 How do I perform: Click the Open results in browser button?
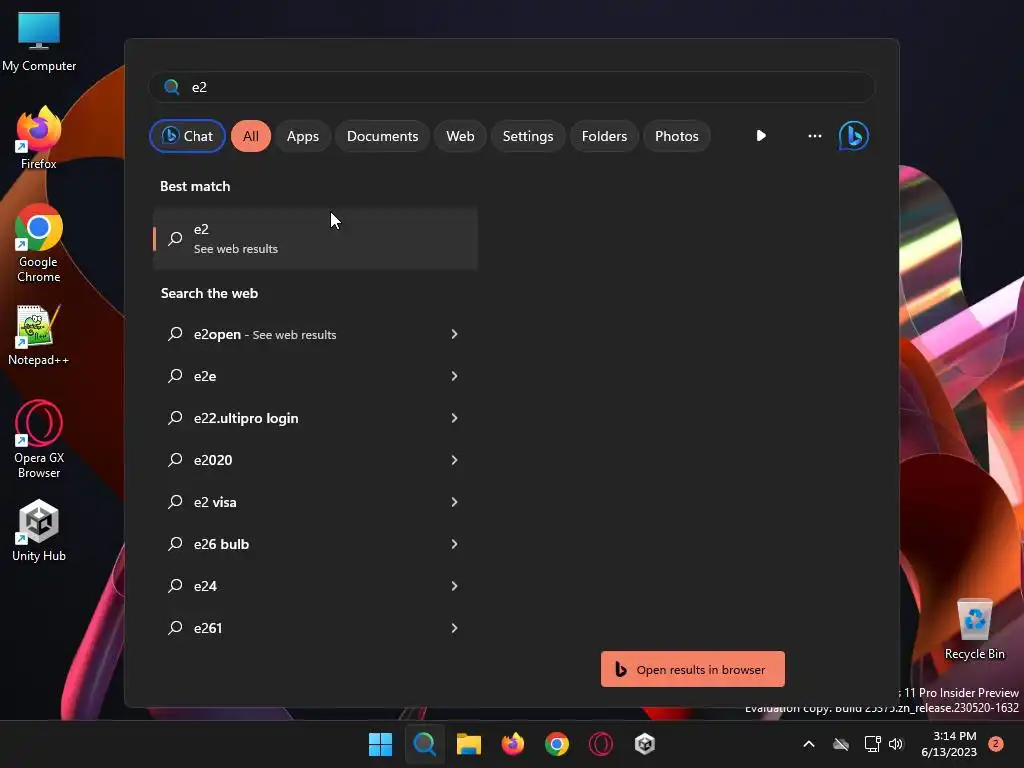pos(693,669)
